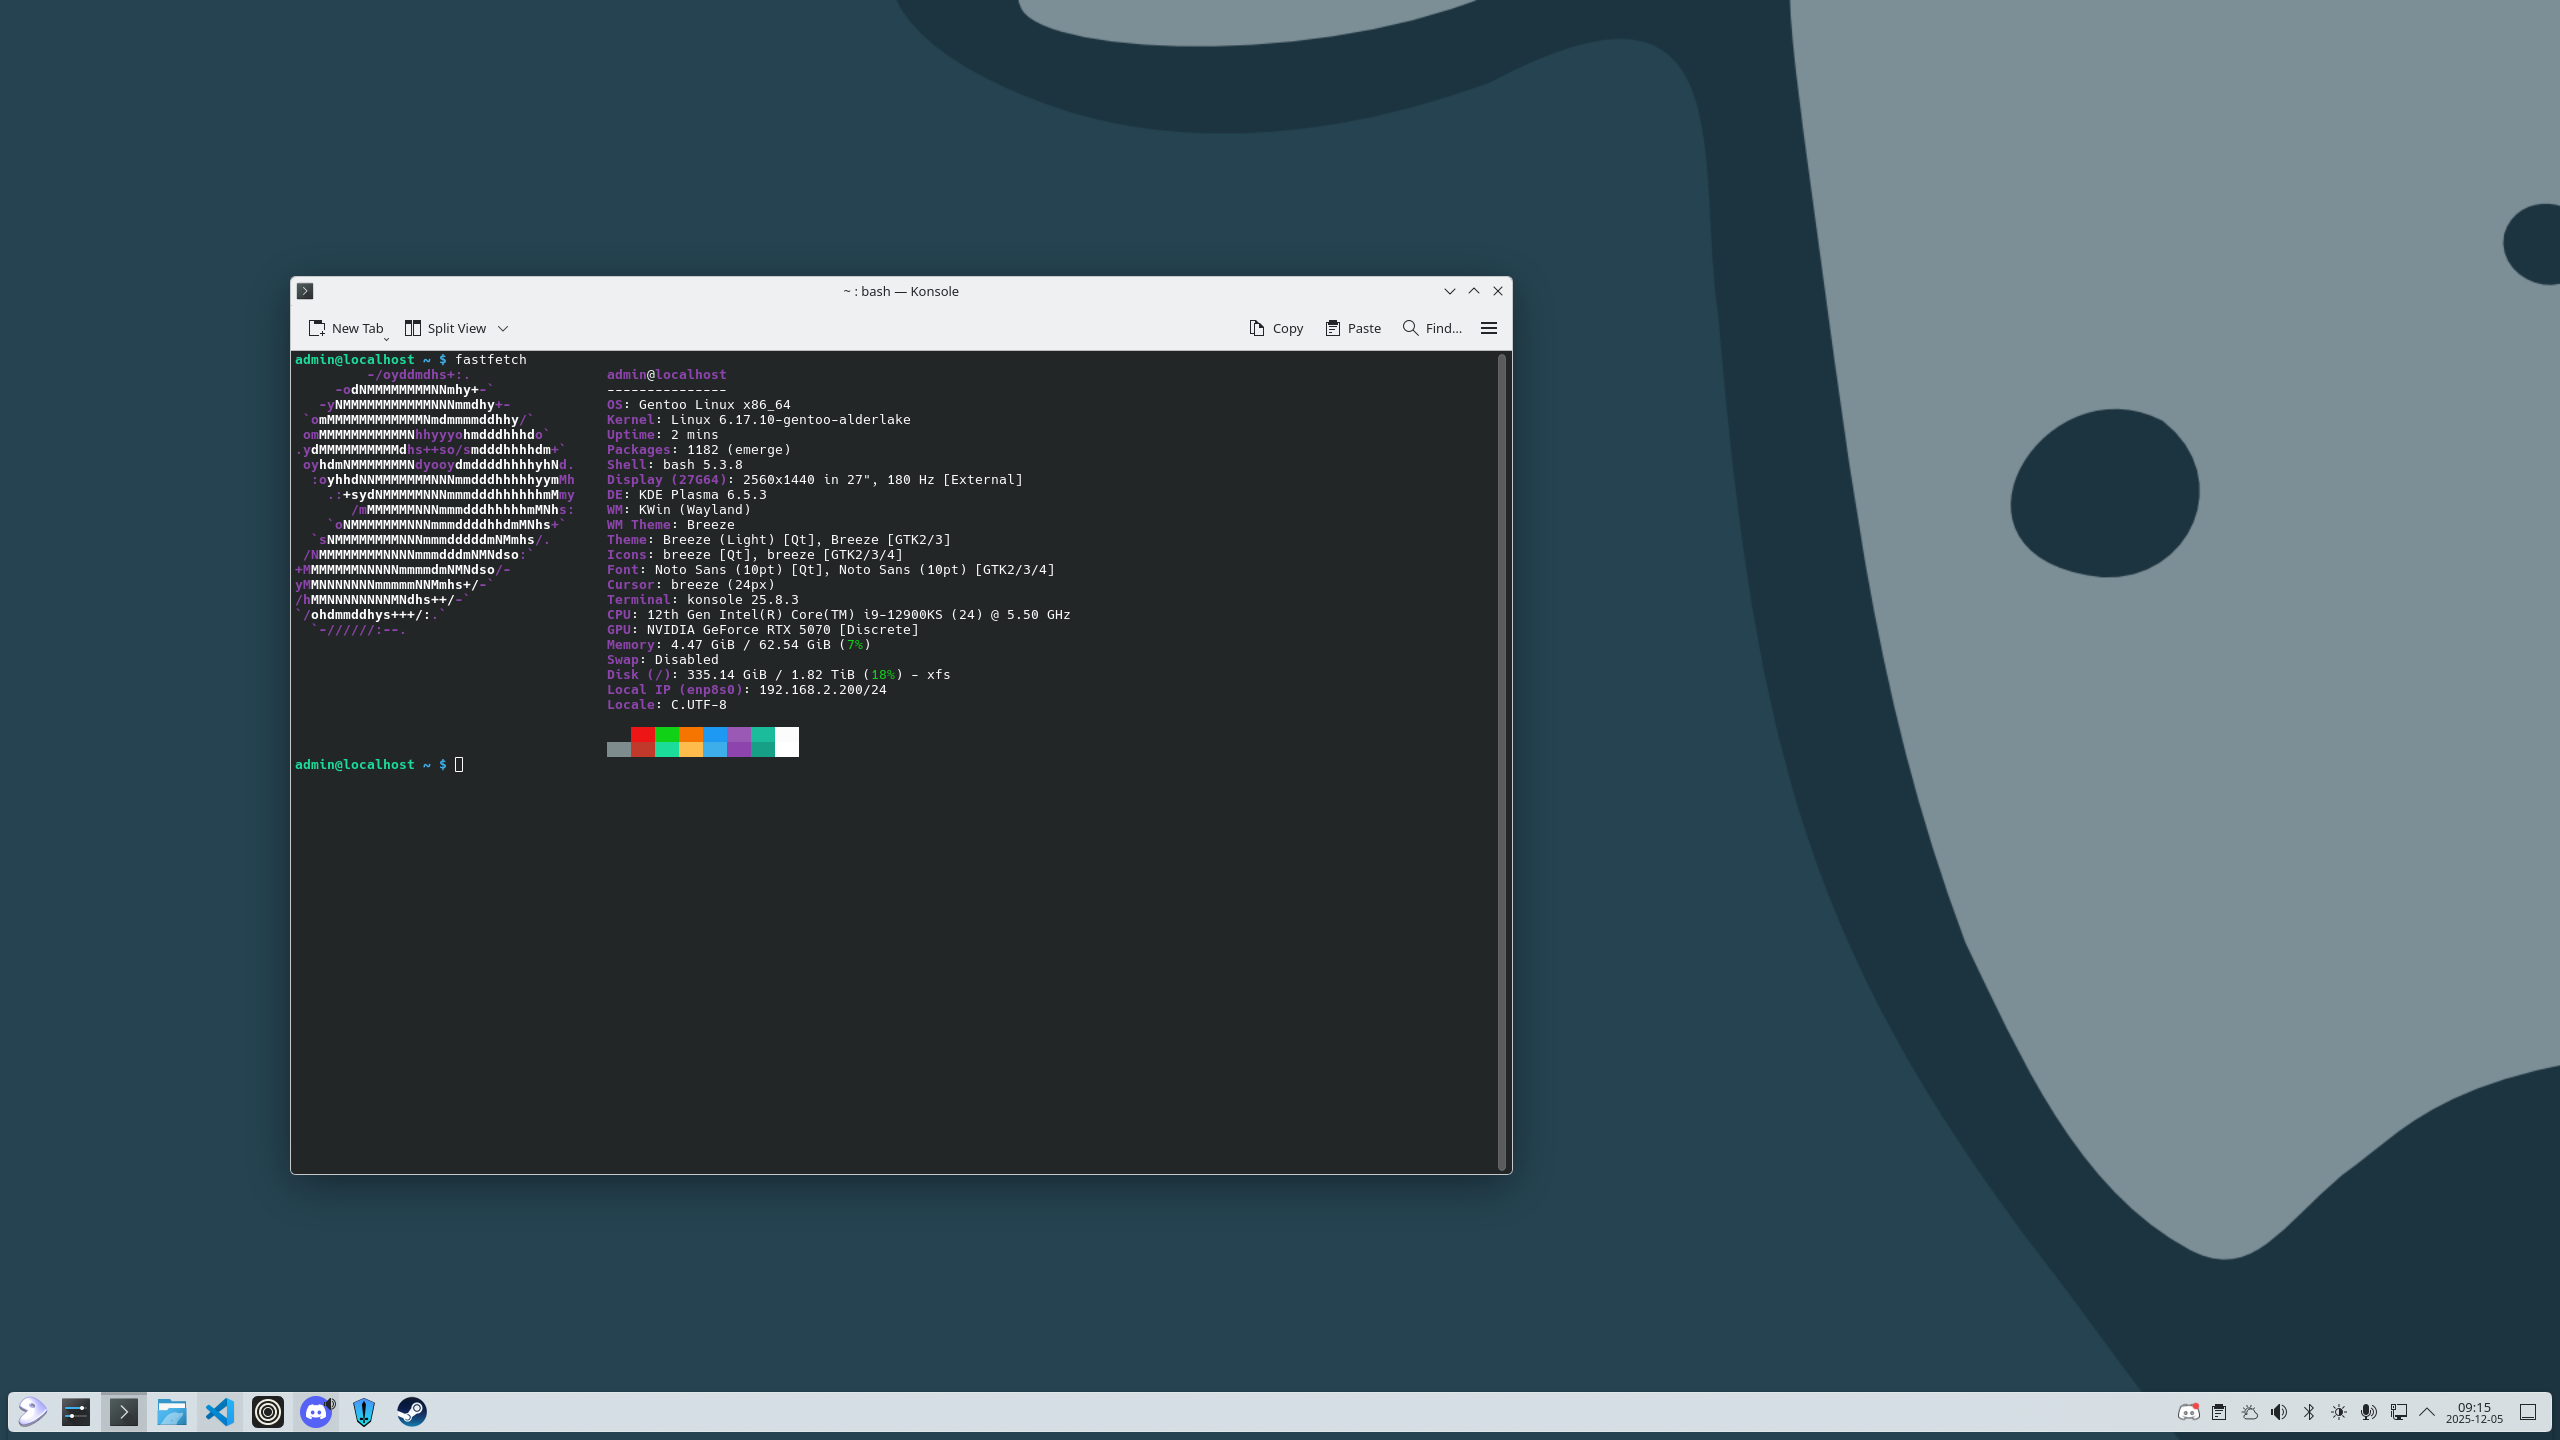The image size is (2560, 1440).
Task: Expand hidden system tray icons
Action: (2427, 1412)
